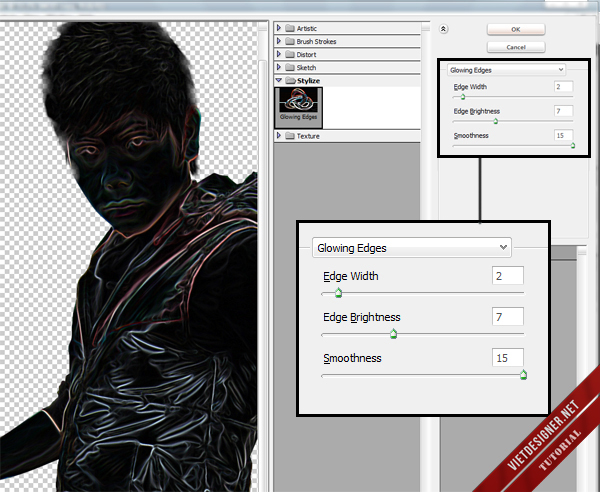The height and width of the screenshot is (492, 600).
Task: Expand the Brush Strokes folder triangle
Action: pyautogui.click(x=279, y=41)
